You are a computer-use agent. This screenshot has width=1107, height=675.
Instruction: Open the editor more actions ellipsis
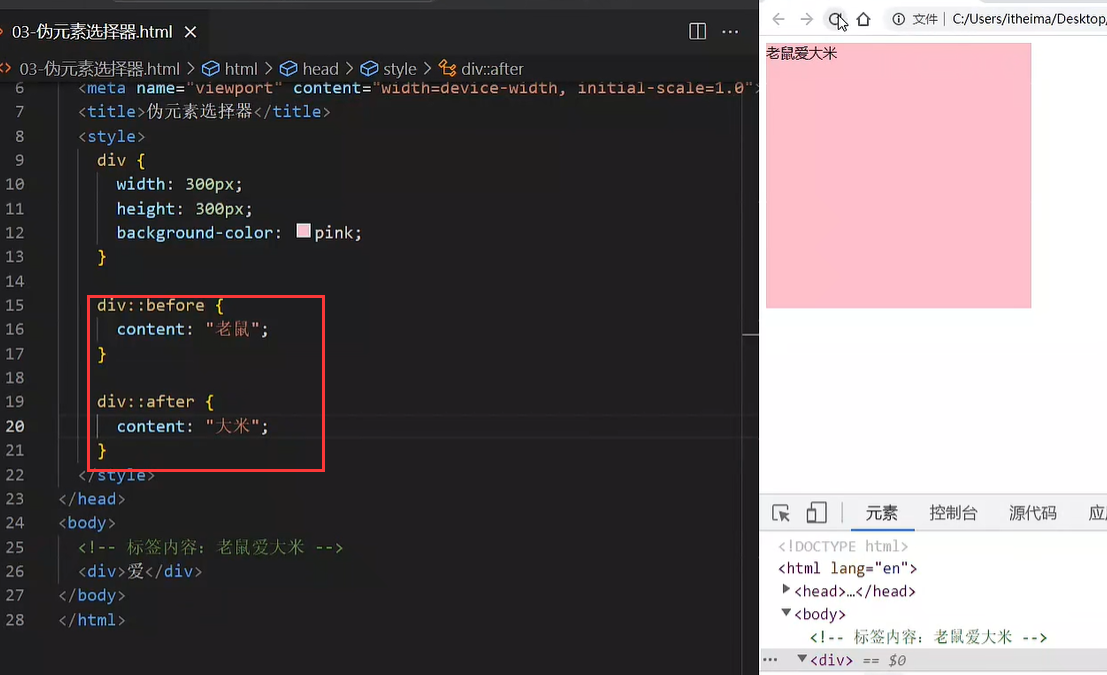[731, 32]
